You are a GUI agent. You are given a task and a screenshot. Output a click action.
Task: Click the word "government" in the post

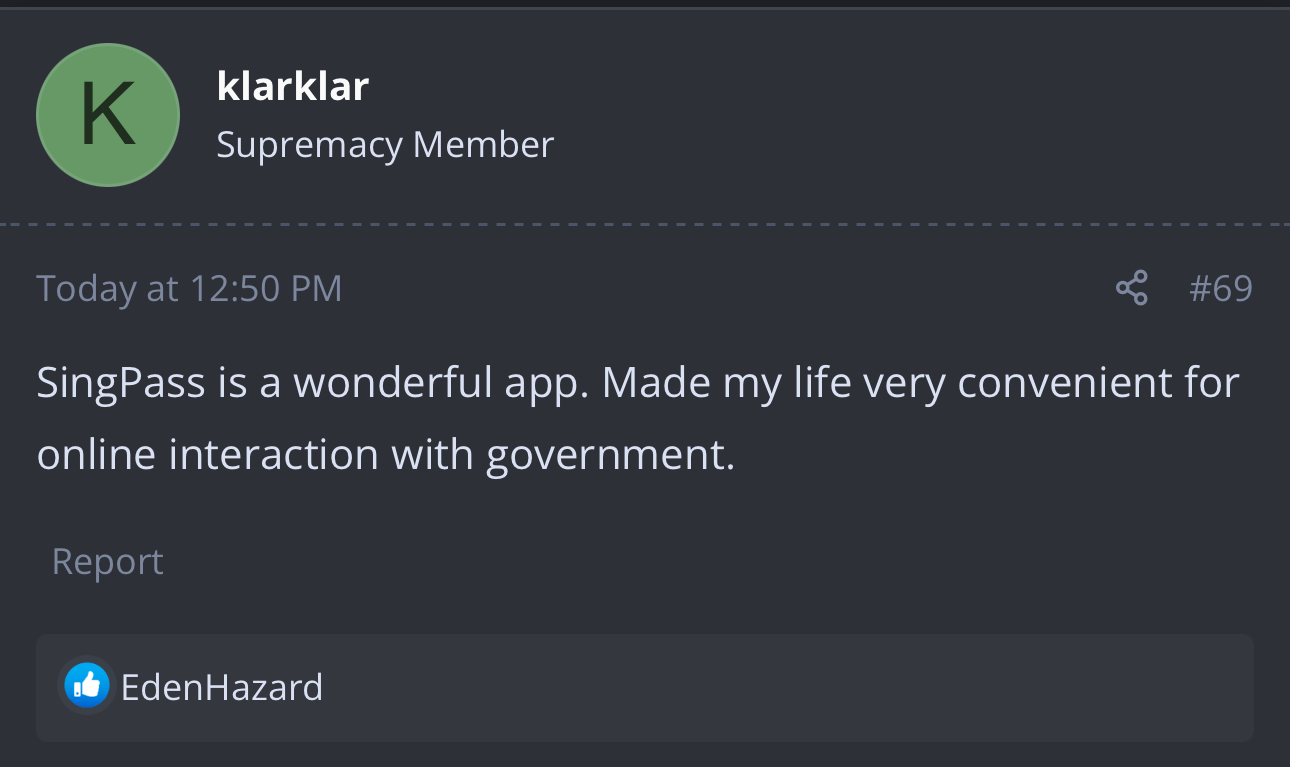(610, 455)
